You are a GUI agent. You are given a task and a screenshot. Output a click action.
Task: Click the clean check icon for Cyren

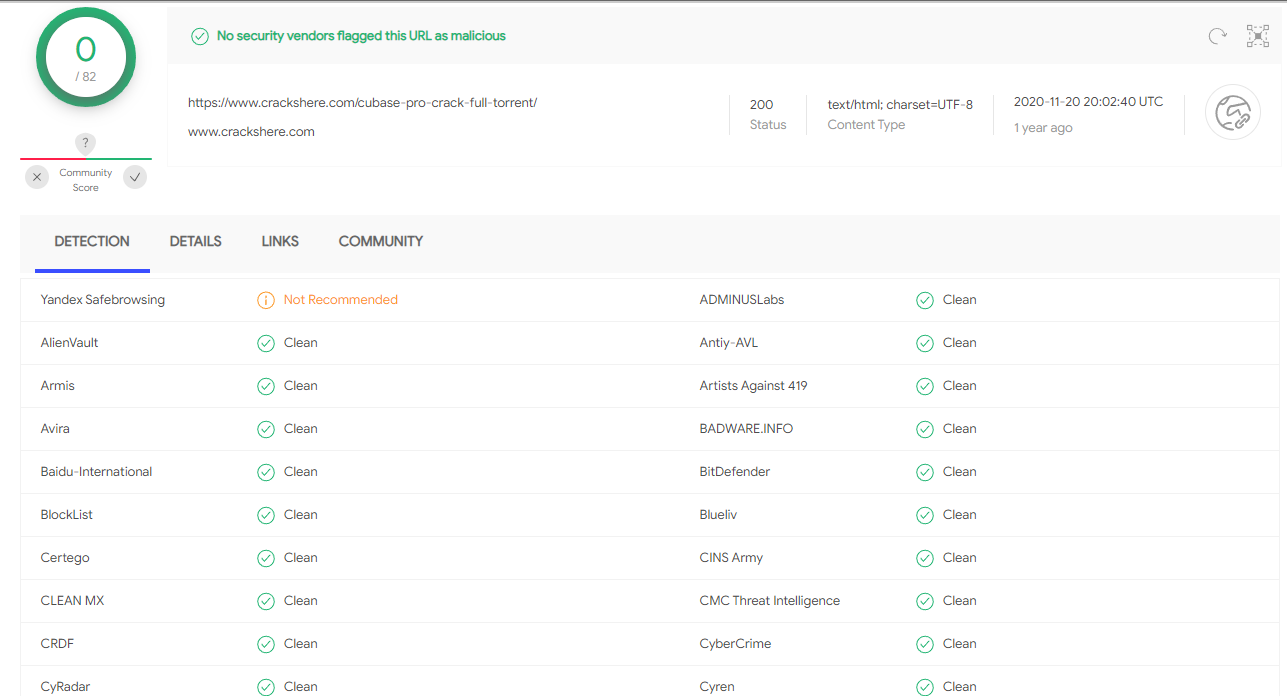point(925,687)
